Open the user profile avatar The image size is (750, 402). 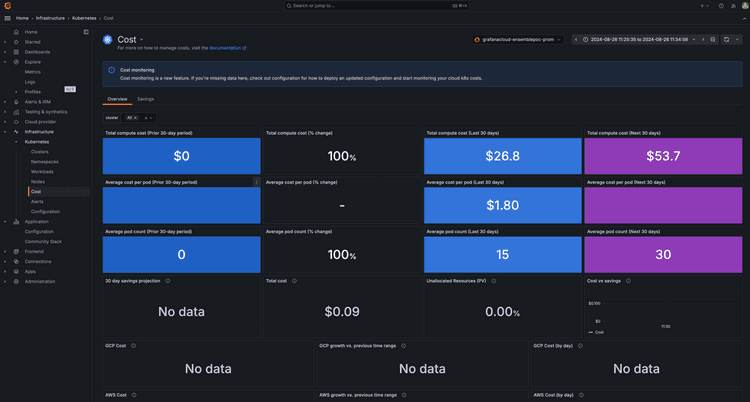745,6
